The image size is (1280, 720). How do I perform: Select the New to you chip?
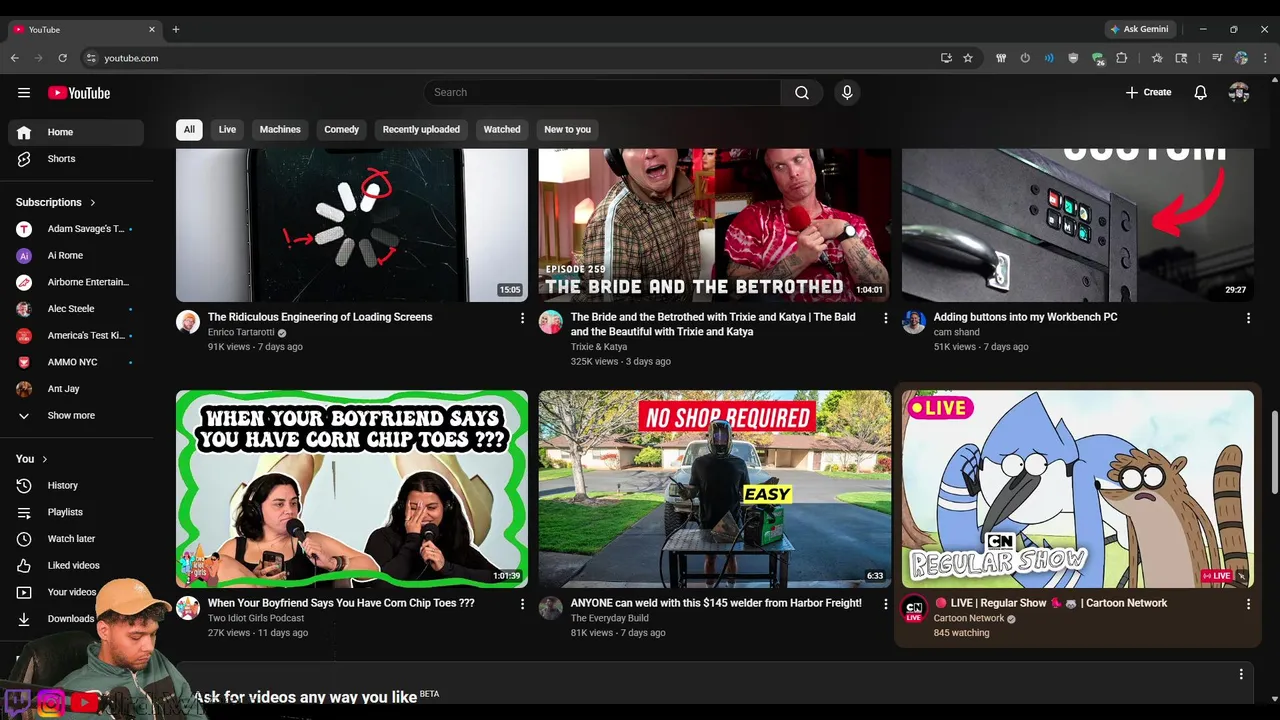coord(567,129)
